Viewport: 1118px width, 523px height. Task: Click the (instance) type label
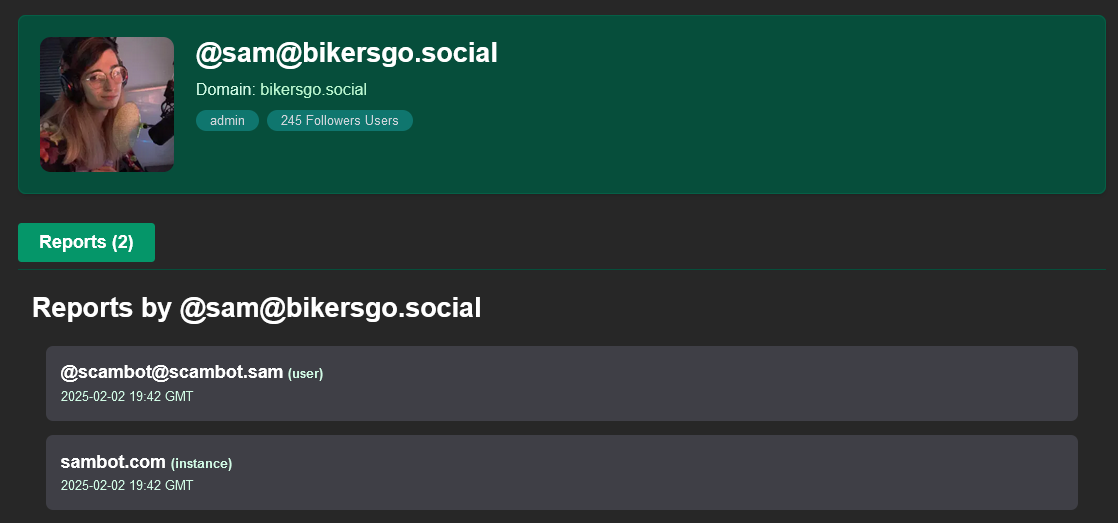202,463
